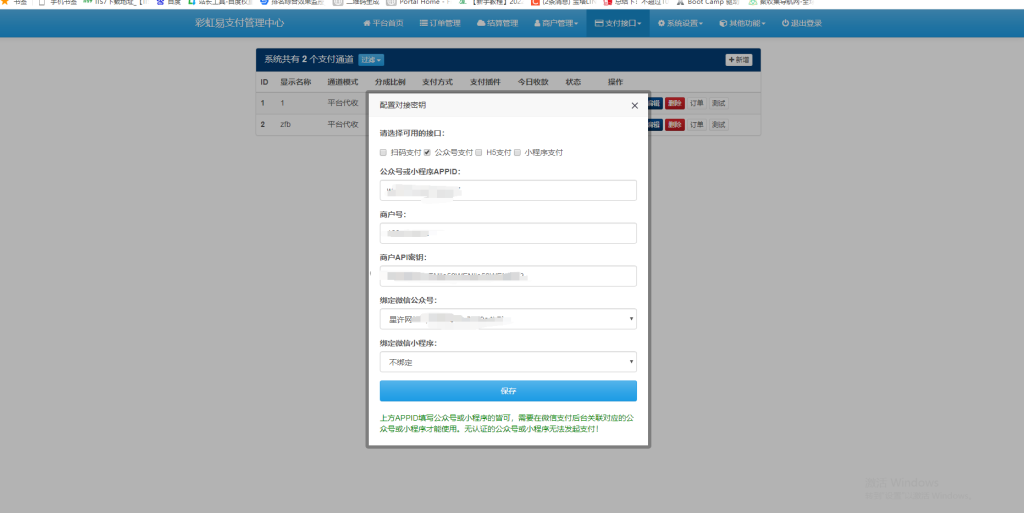Click the zfb channel name cell

pyautogui.click(x=285, y=124)
